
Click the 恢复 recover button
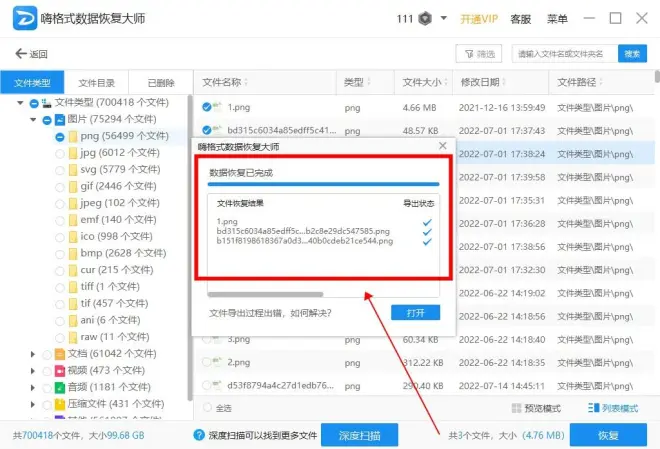coord(608,435)
